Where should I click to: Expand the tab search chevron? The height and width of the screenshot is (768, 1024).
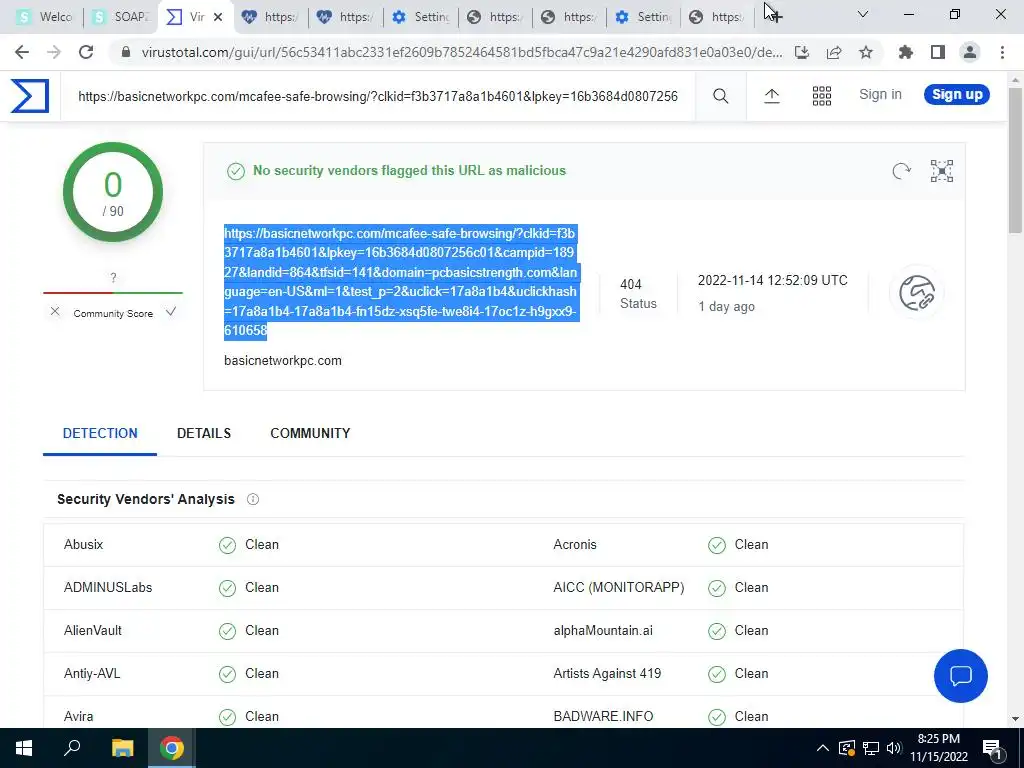coord(863,14)
